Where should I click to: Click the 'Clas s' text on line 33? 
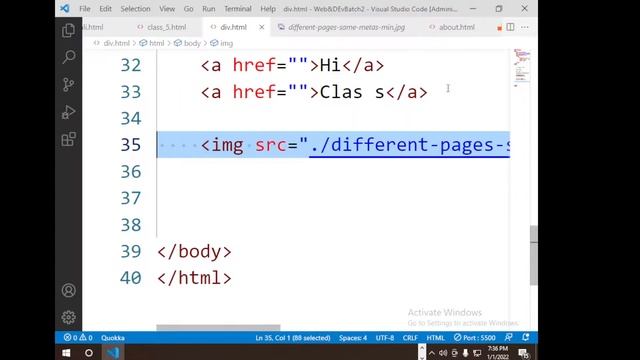[352, 92]
